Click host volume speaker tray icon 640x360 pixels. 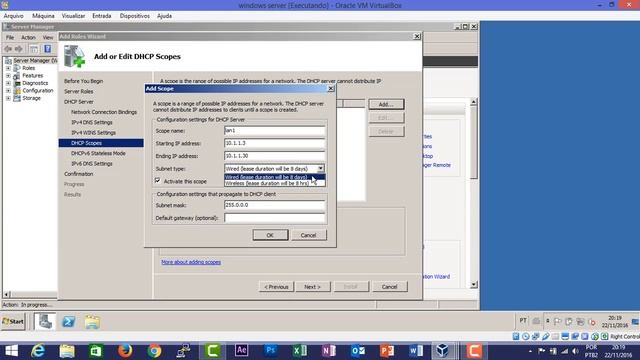[575, 351]
